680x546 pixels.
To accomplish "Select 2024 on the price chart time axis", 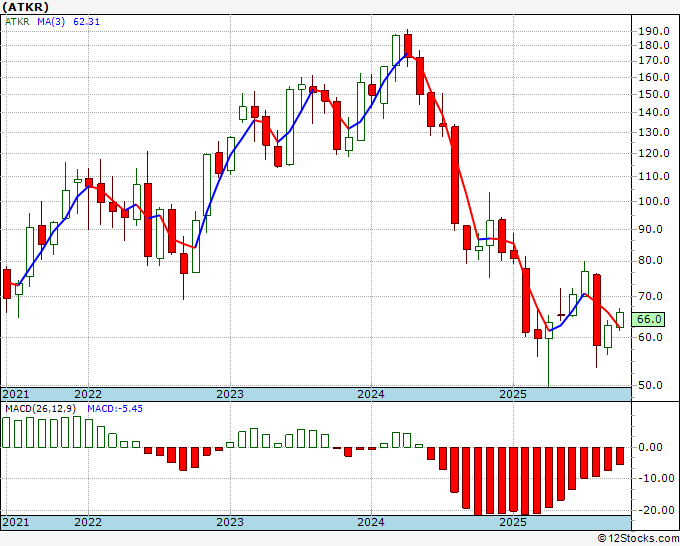I will (371, 394).
